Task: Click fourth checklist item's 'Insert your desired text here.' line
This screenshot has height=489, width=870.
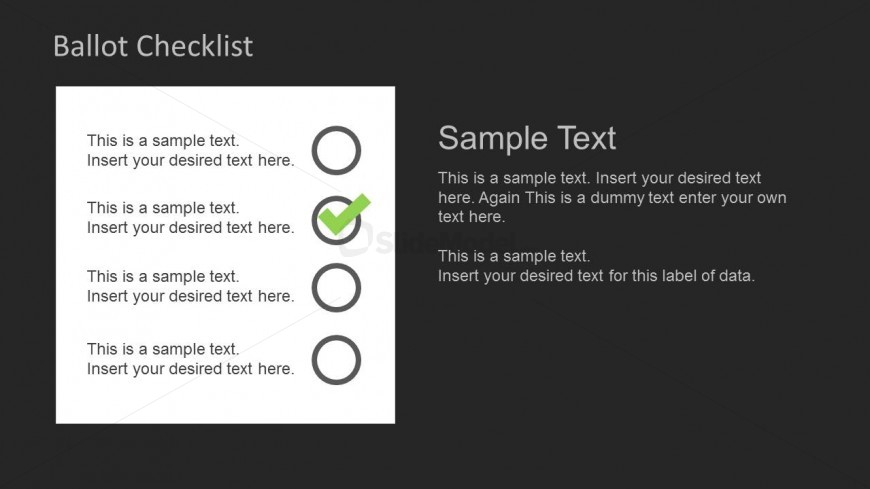Action: pos(190,369)
